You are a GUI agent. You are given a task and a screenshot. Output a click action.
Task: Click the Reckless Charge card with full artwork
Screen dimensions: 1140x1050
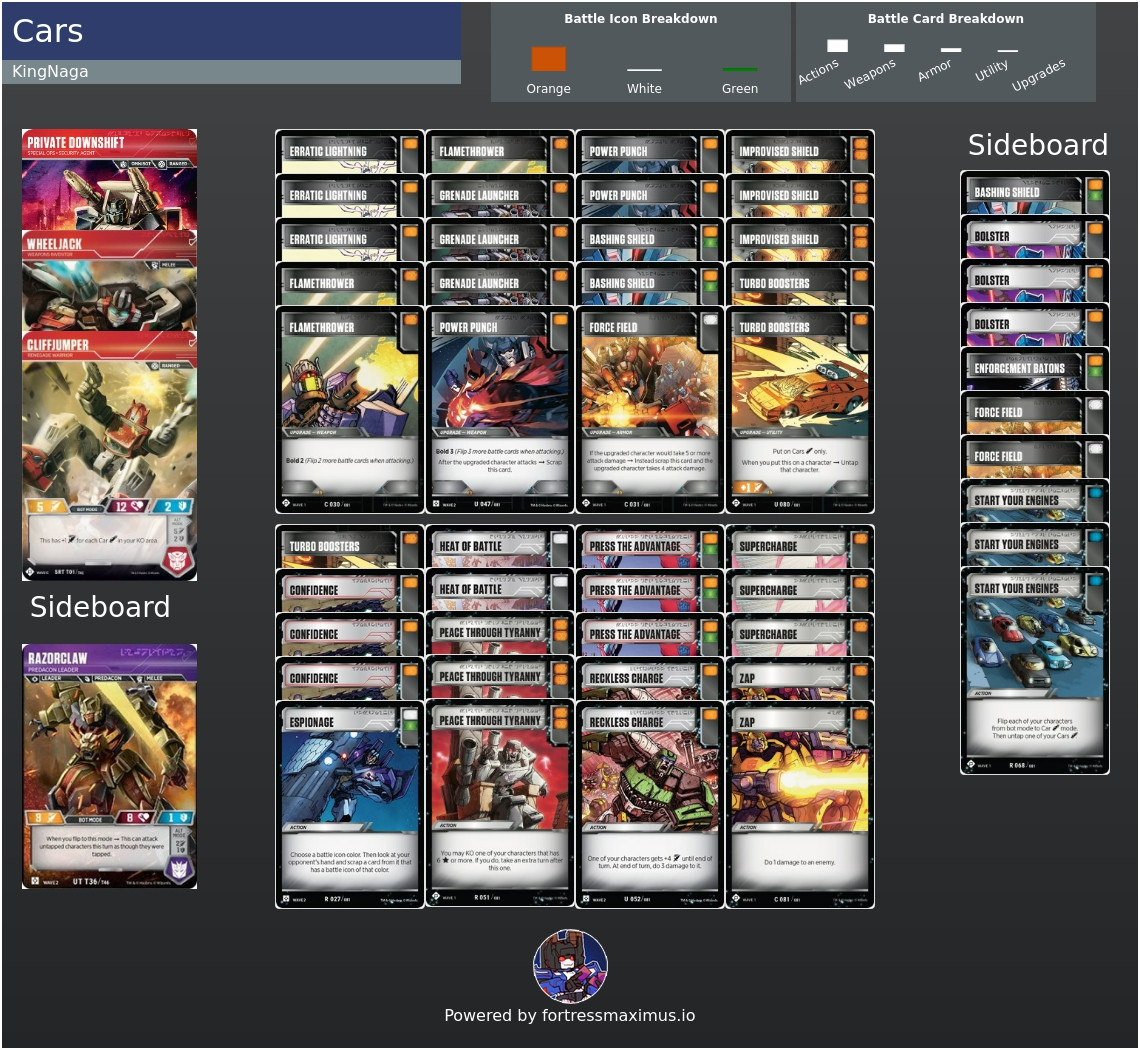(x=650, y=805)
